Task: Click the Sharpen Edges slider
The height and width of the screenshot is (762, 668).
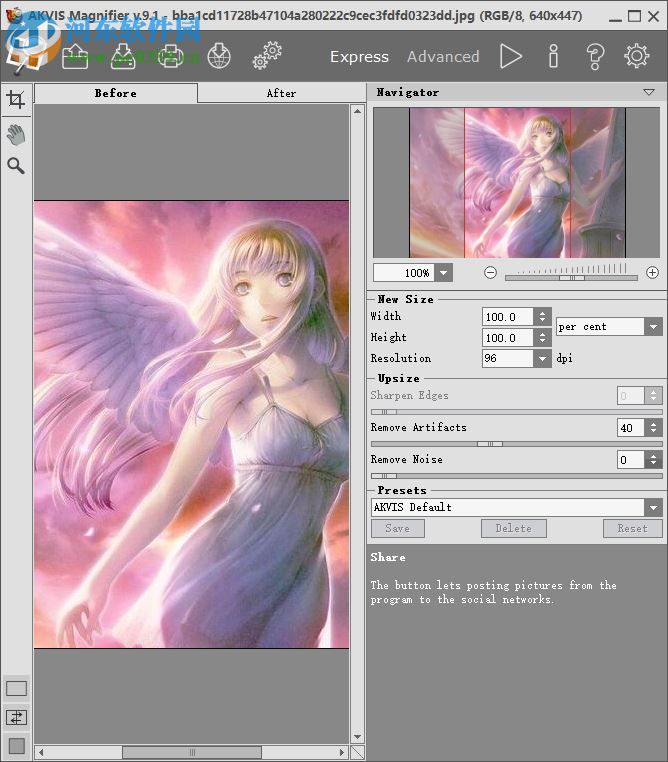Action: [516, 412]
